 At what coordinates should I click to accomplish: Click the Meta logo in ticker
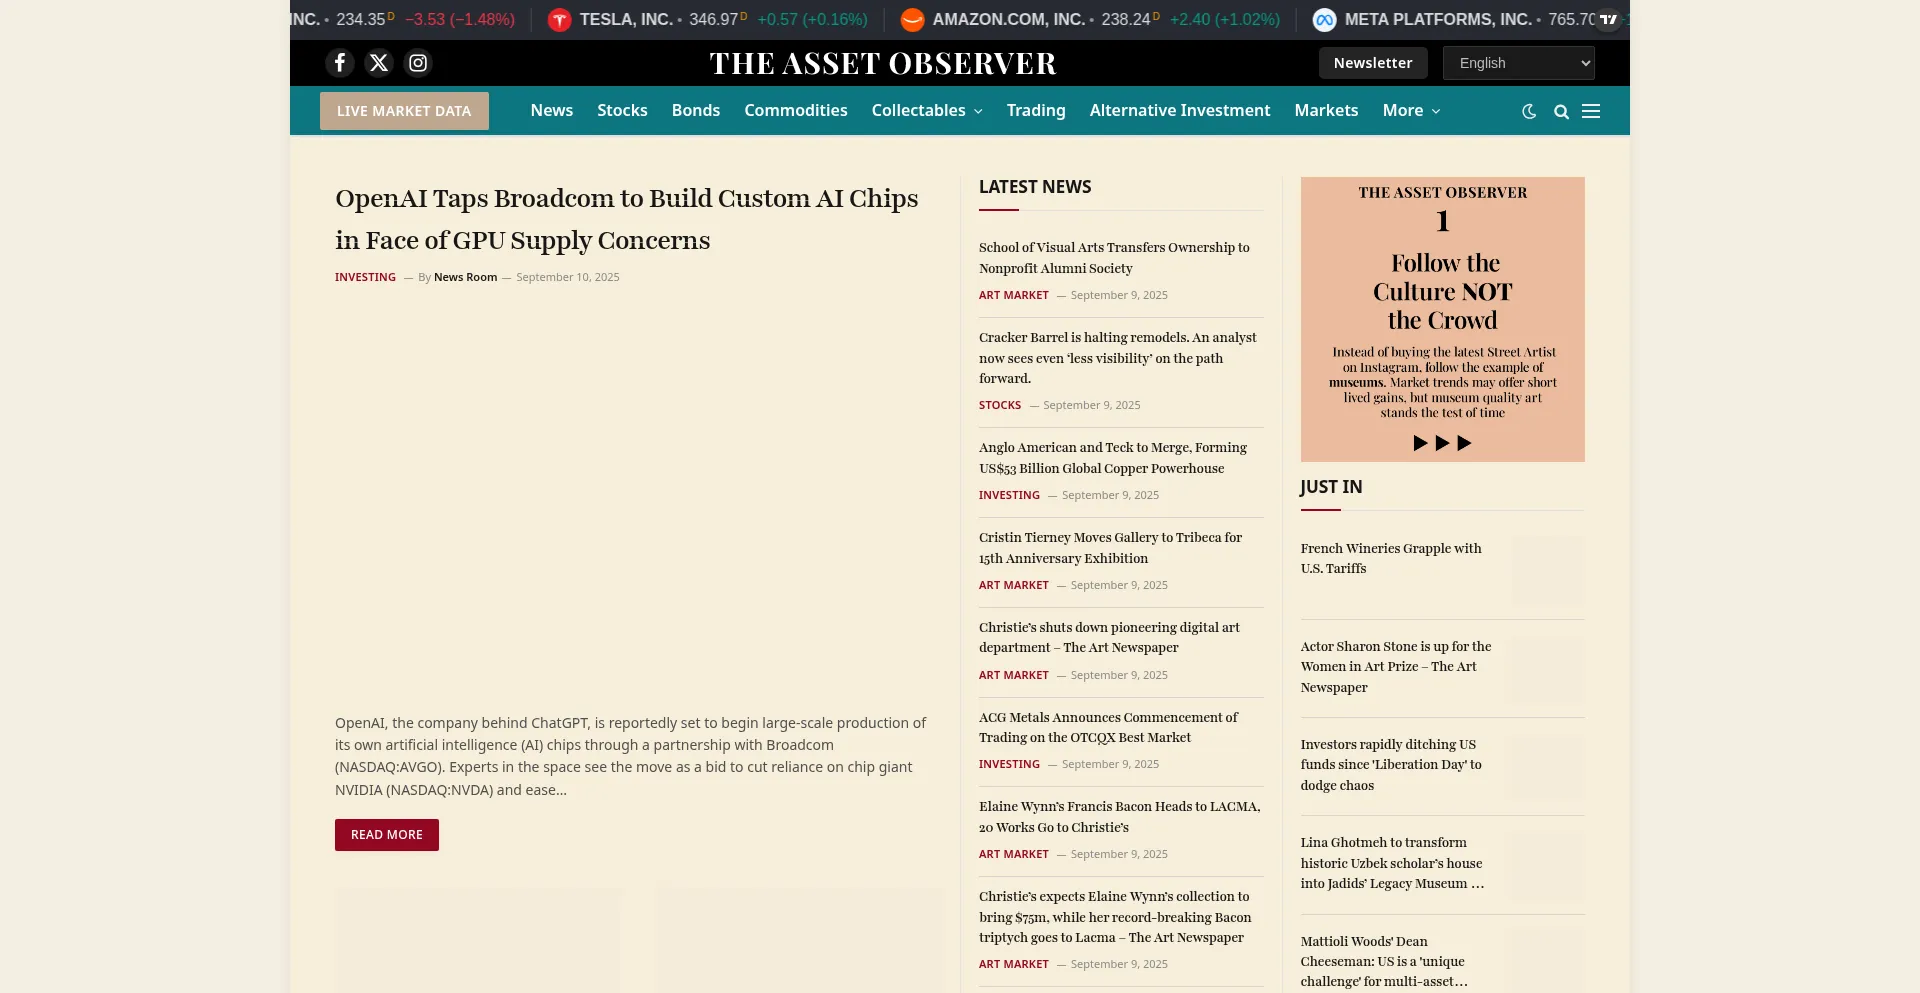point(1325,20)
